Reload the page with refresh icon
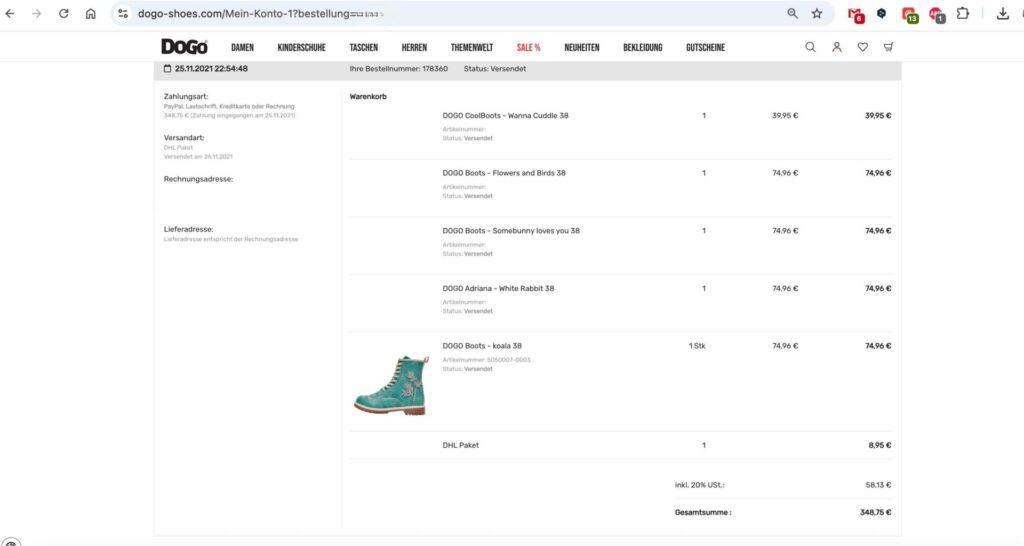Screen dimensions: 1024x546 pos(63,14)
